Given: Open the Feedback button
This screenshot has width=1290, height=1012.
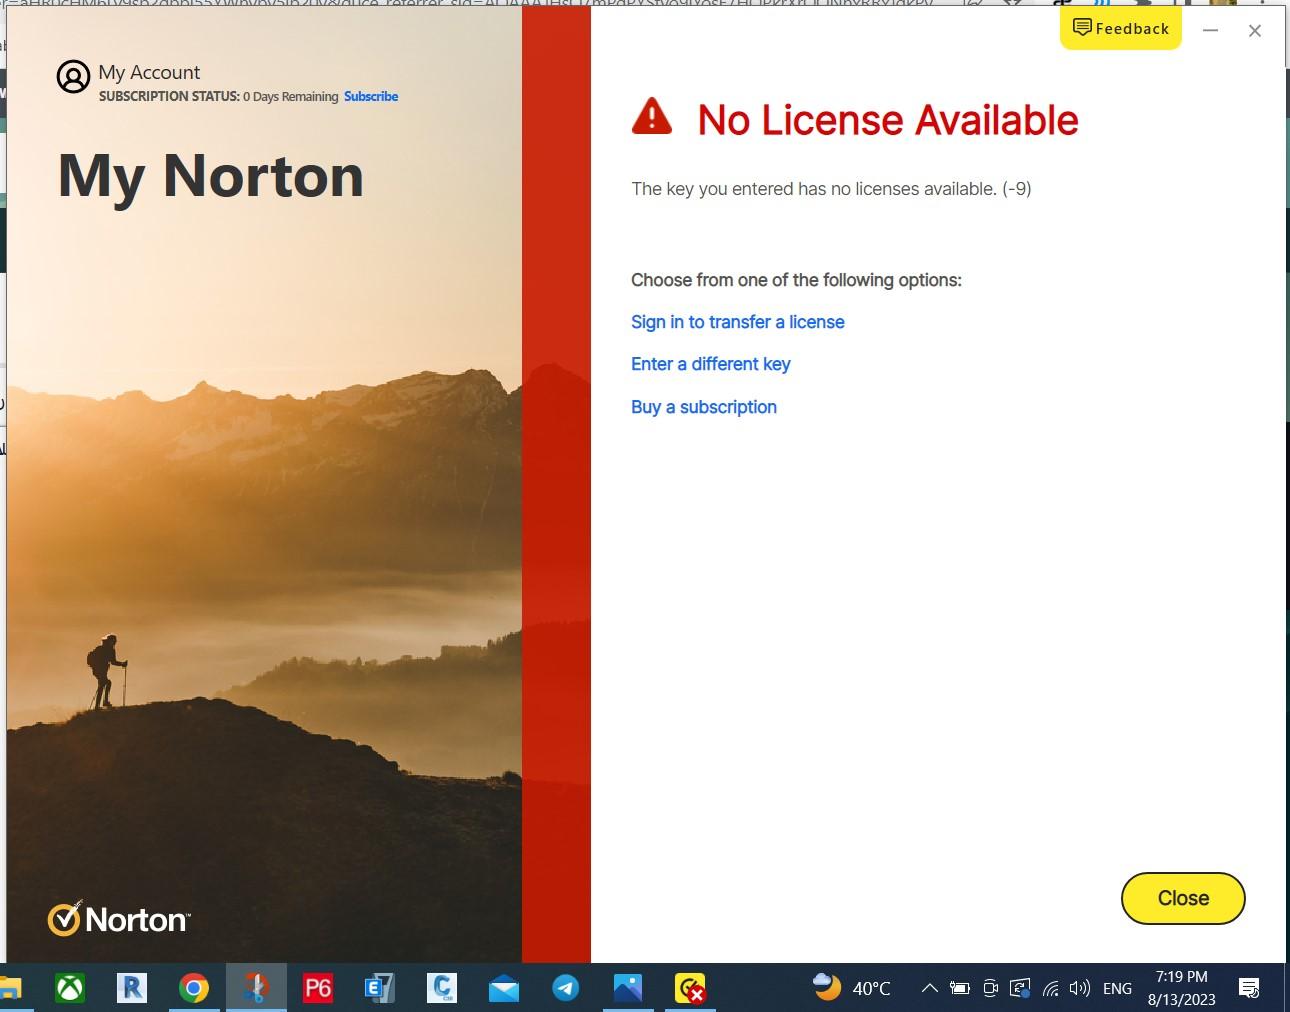Looking at the screenshot, I should (x=1121, y=28).
